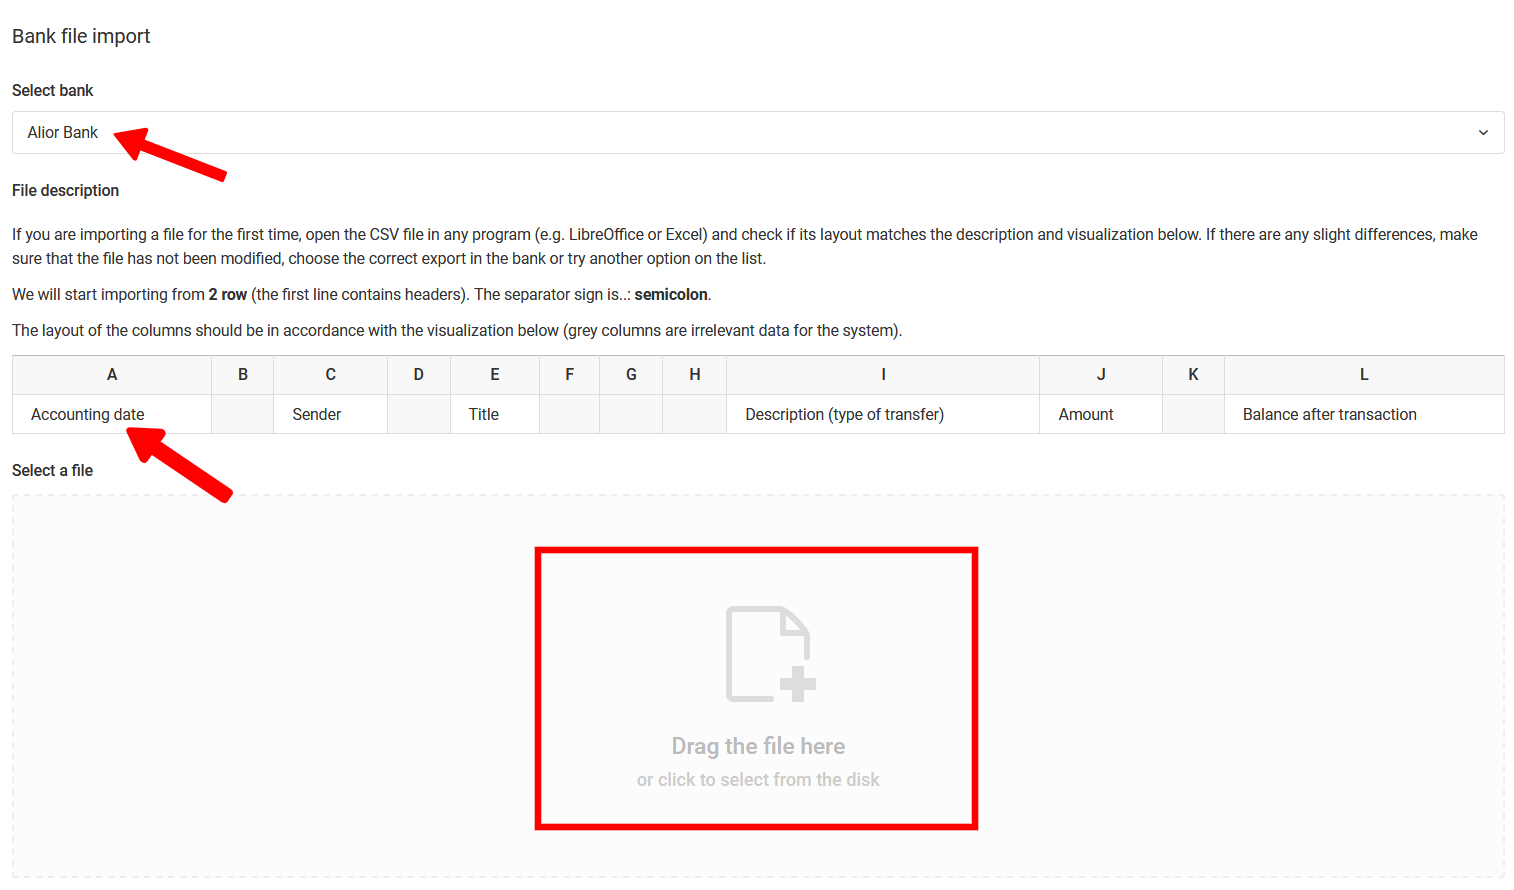The width and height of the screenshot is (1514, 890).
Task: Click "or click to select from the disk"
Action: pos(758,780)
